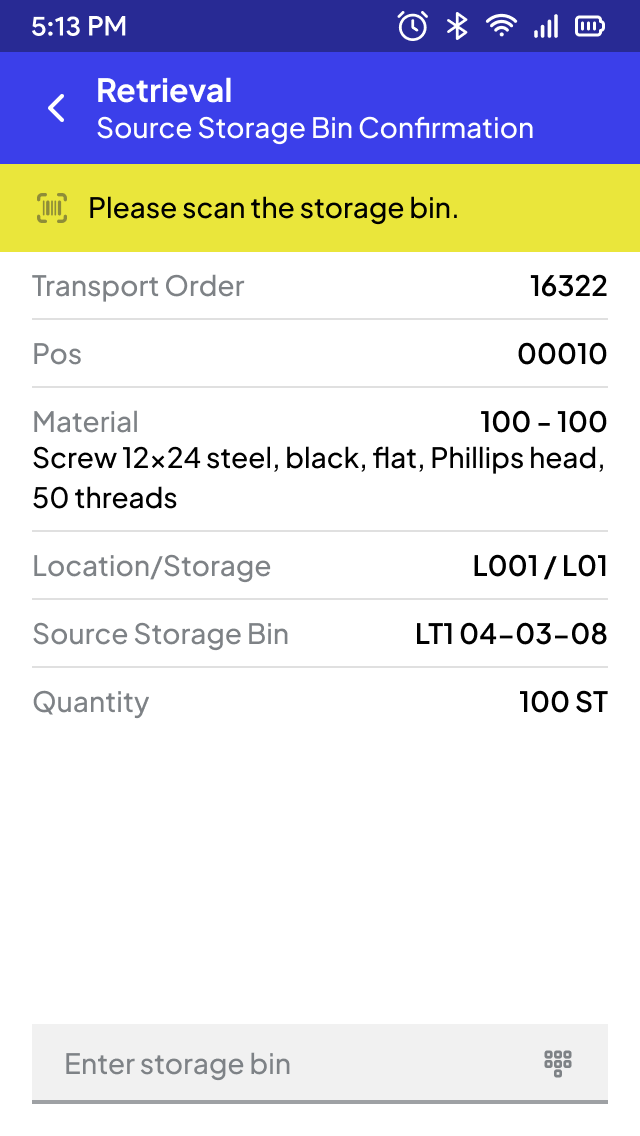The image size is (640, 1136).
Task: Tap the barcode scan icon
Action: tap(52, 208)
